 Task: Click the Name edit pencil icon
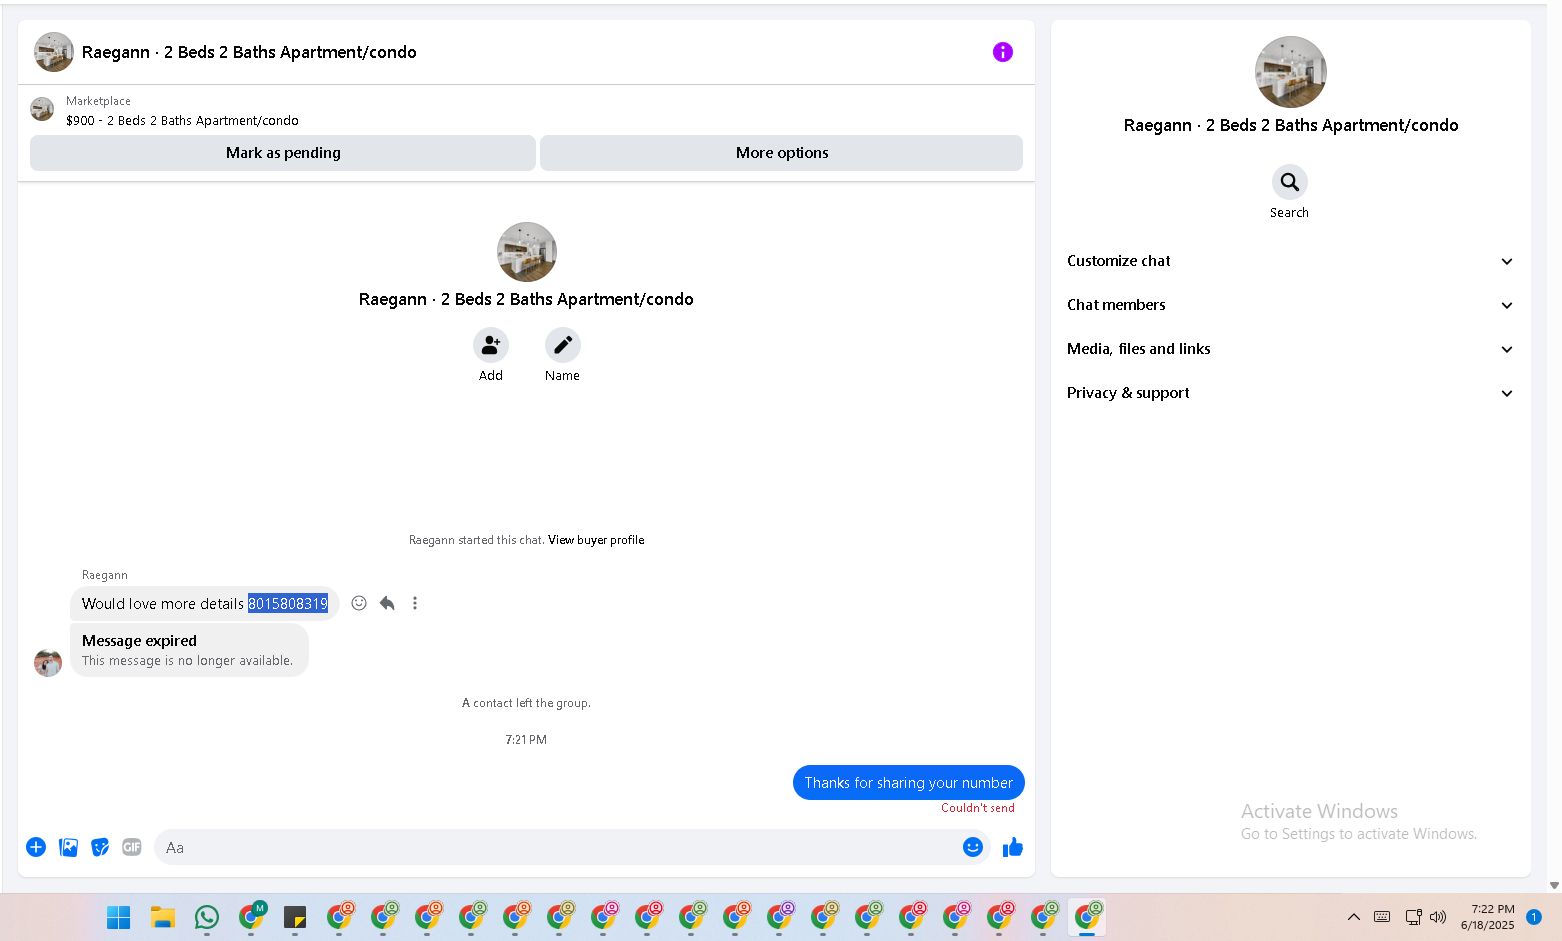(563, 345)
